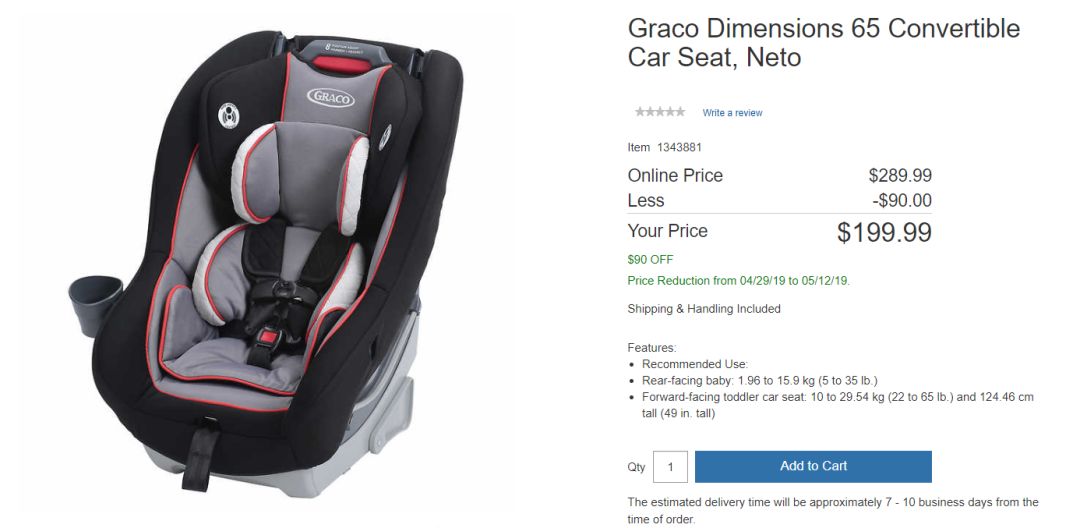Open the Write a review link
The image size is (1080, 528).
(732, 113)
